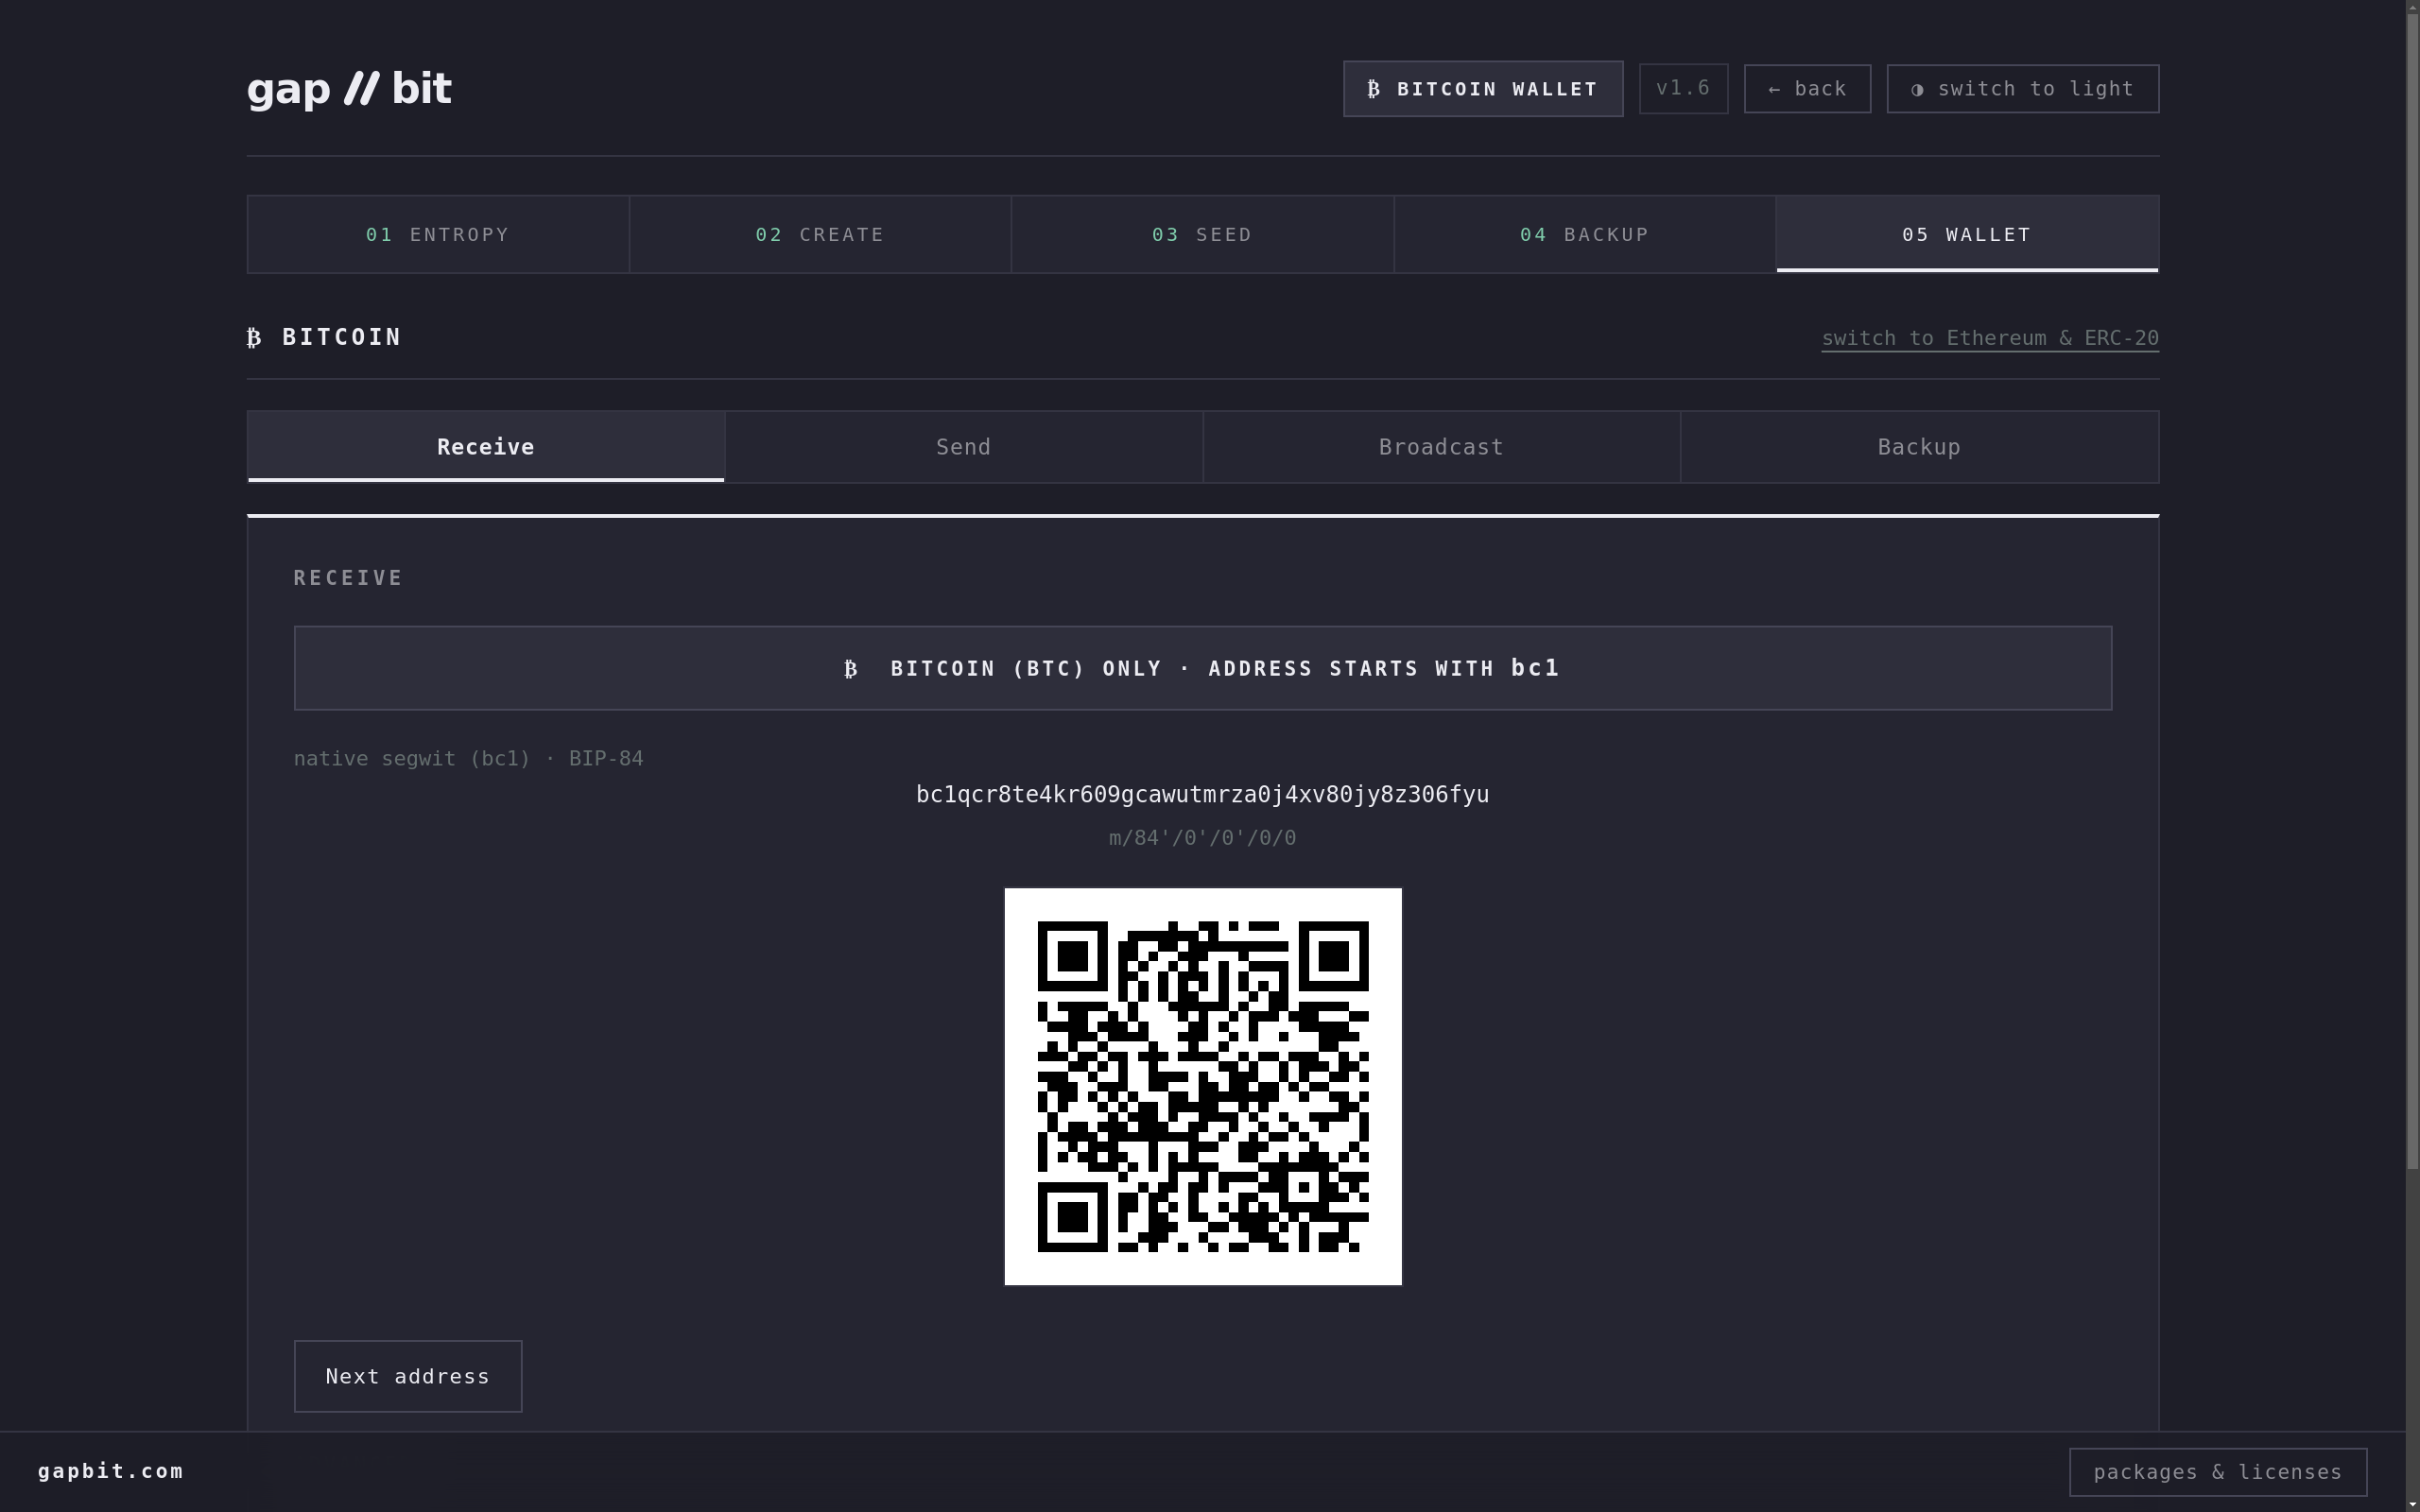
Task: Click the v1.6 version label
Action: (x=1683, y=89)
